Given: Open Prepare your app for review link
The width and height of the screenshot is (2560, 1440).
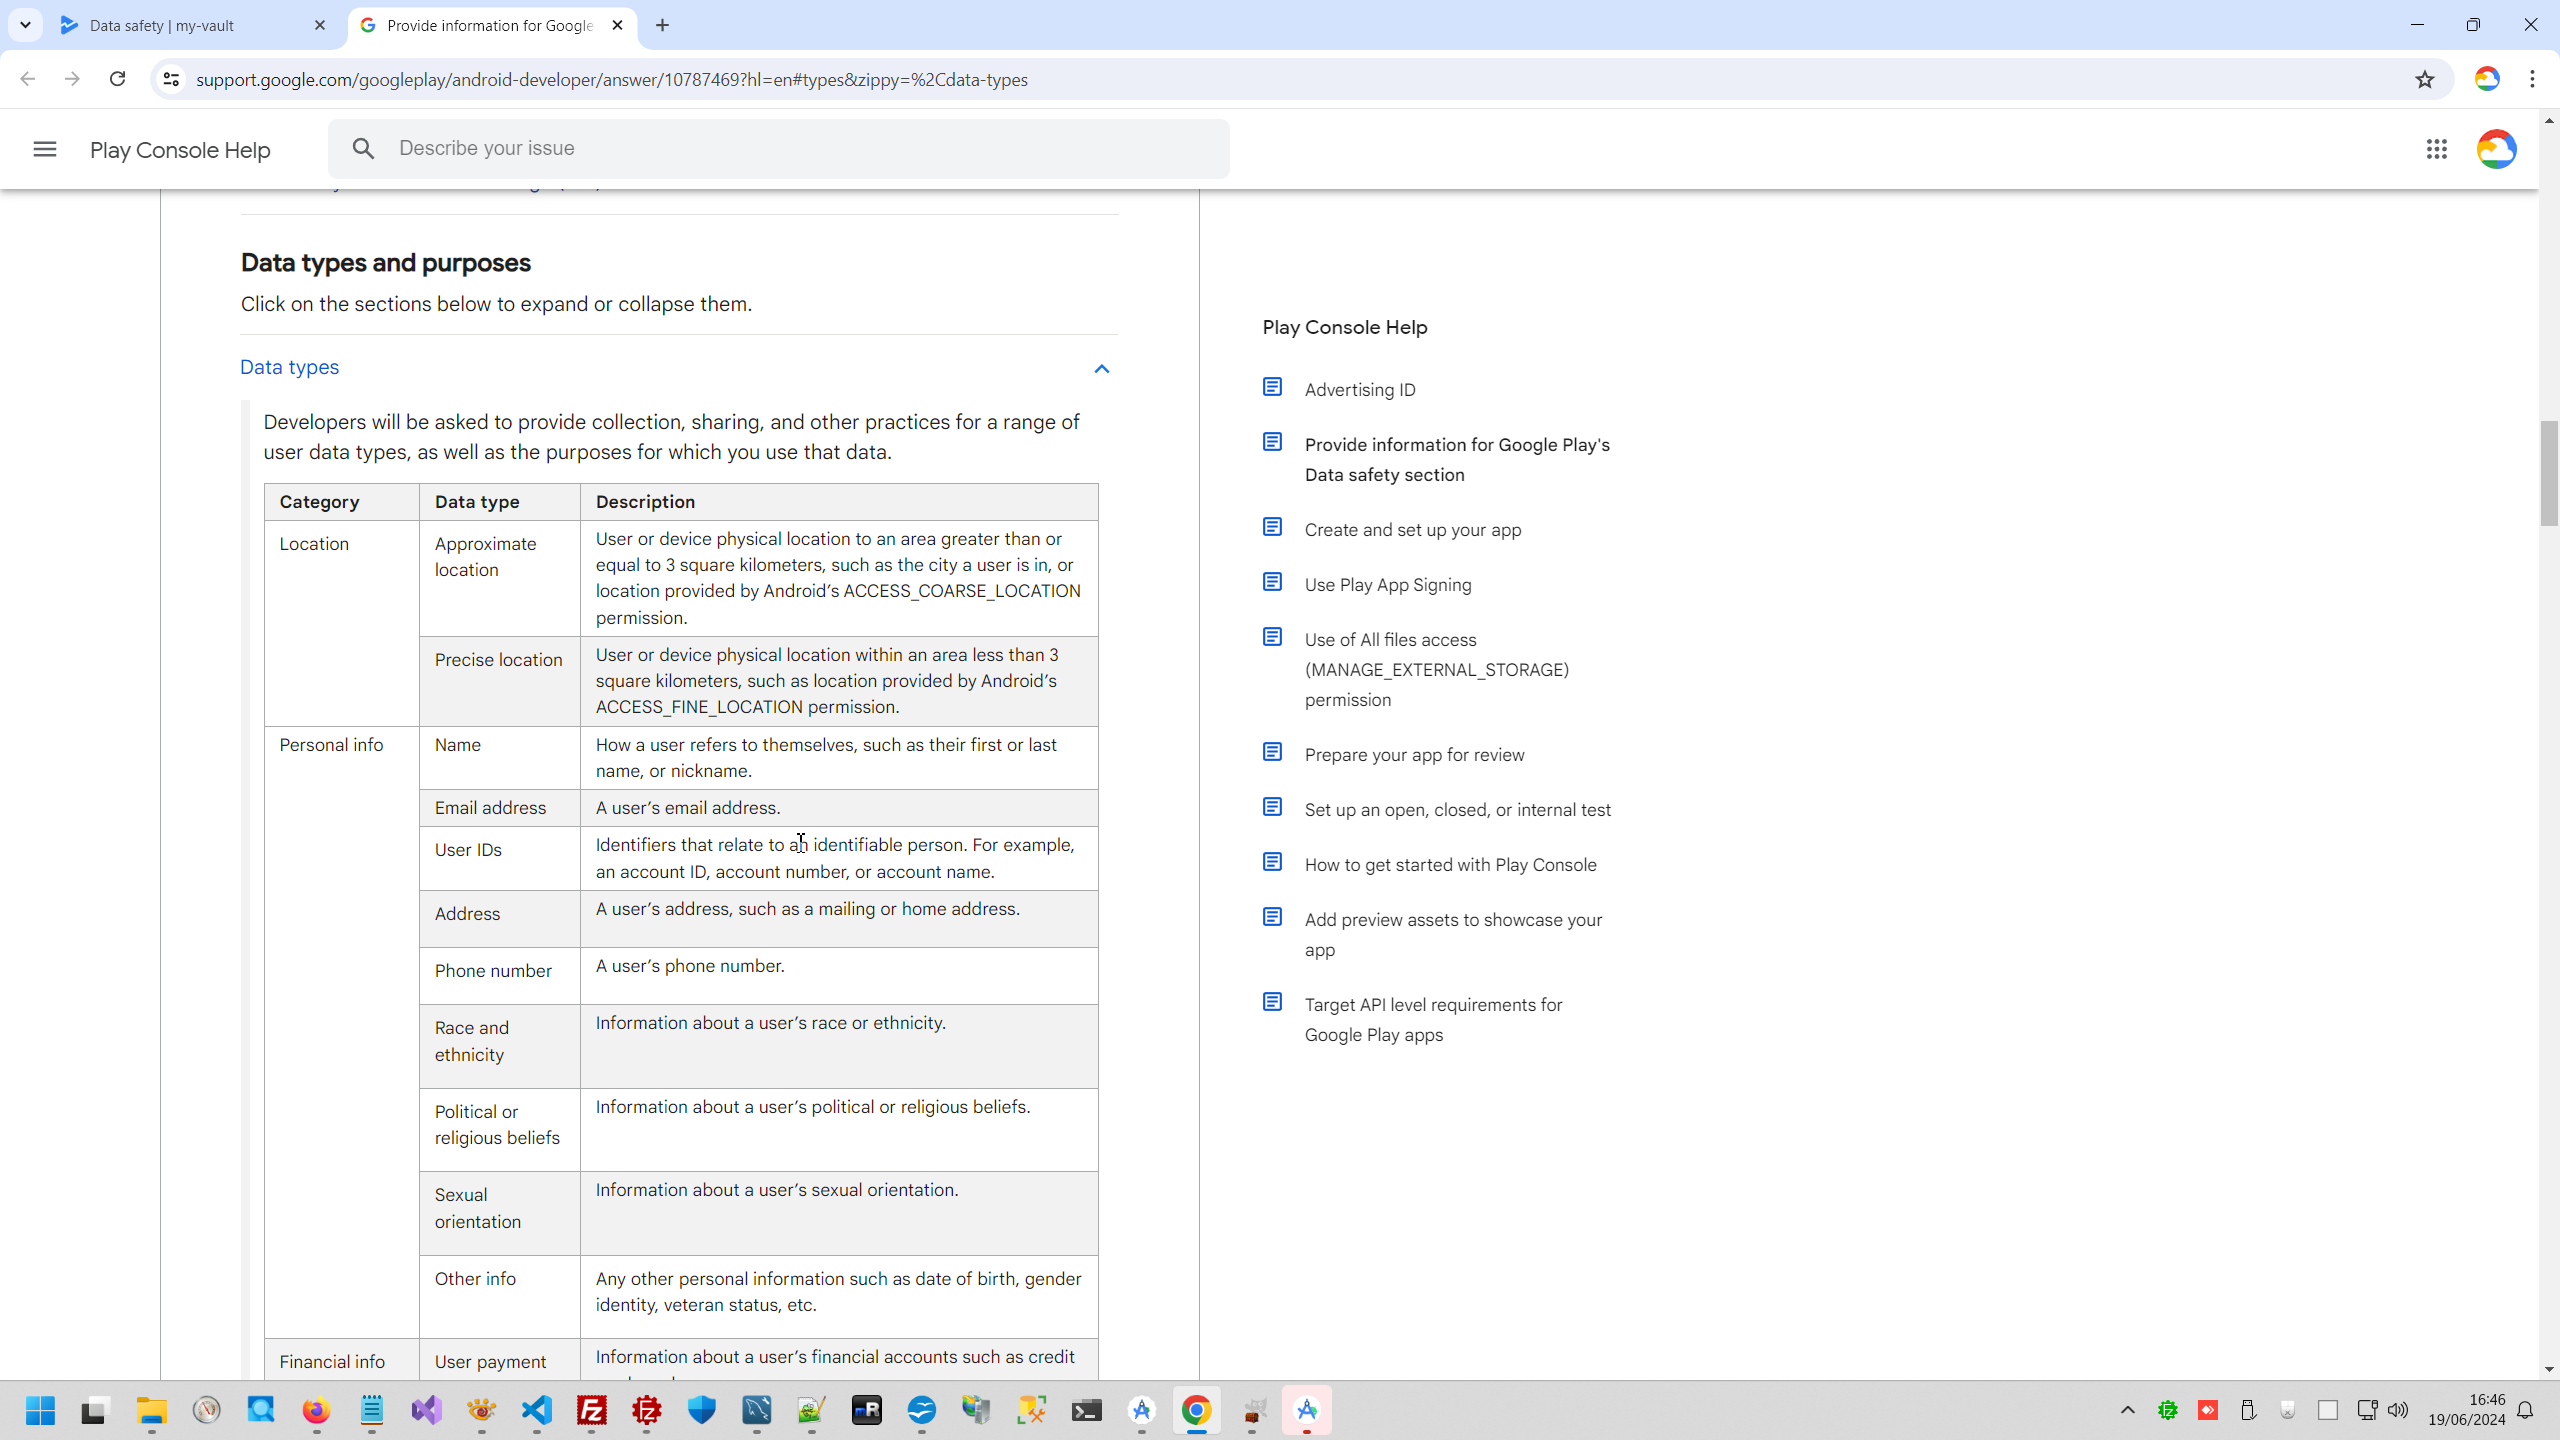Looking at the screenshot, I should [1414, 755].
